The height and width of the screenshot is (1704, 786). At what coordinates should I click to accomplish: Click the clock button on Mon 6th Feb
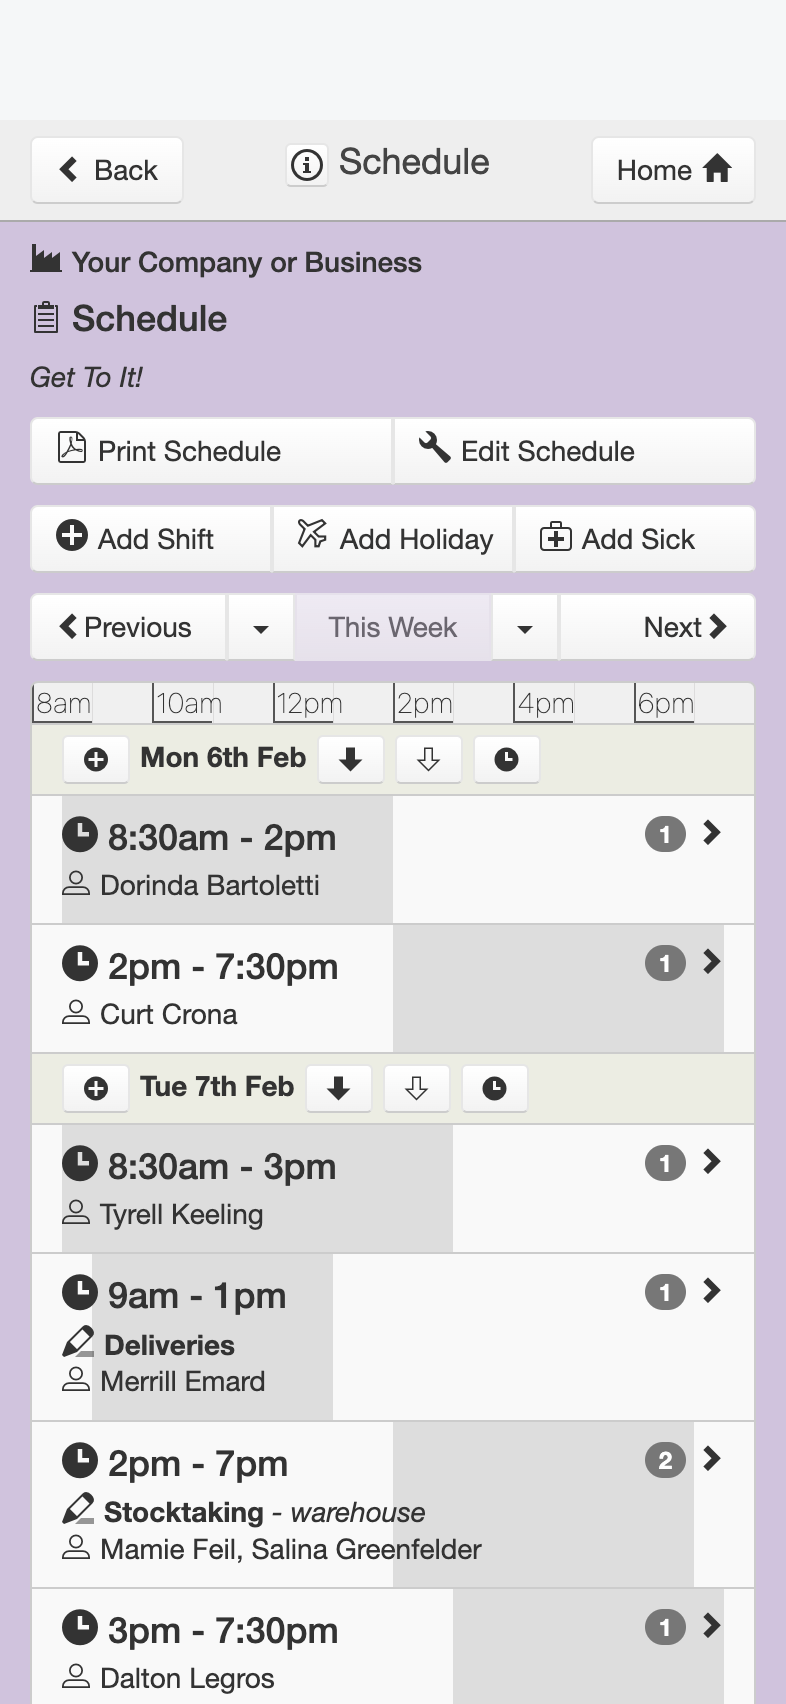click(x=507, y=760)
